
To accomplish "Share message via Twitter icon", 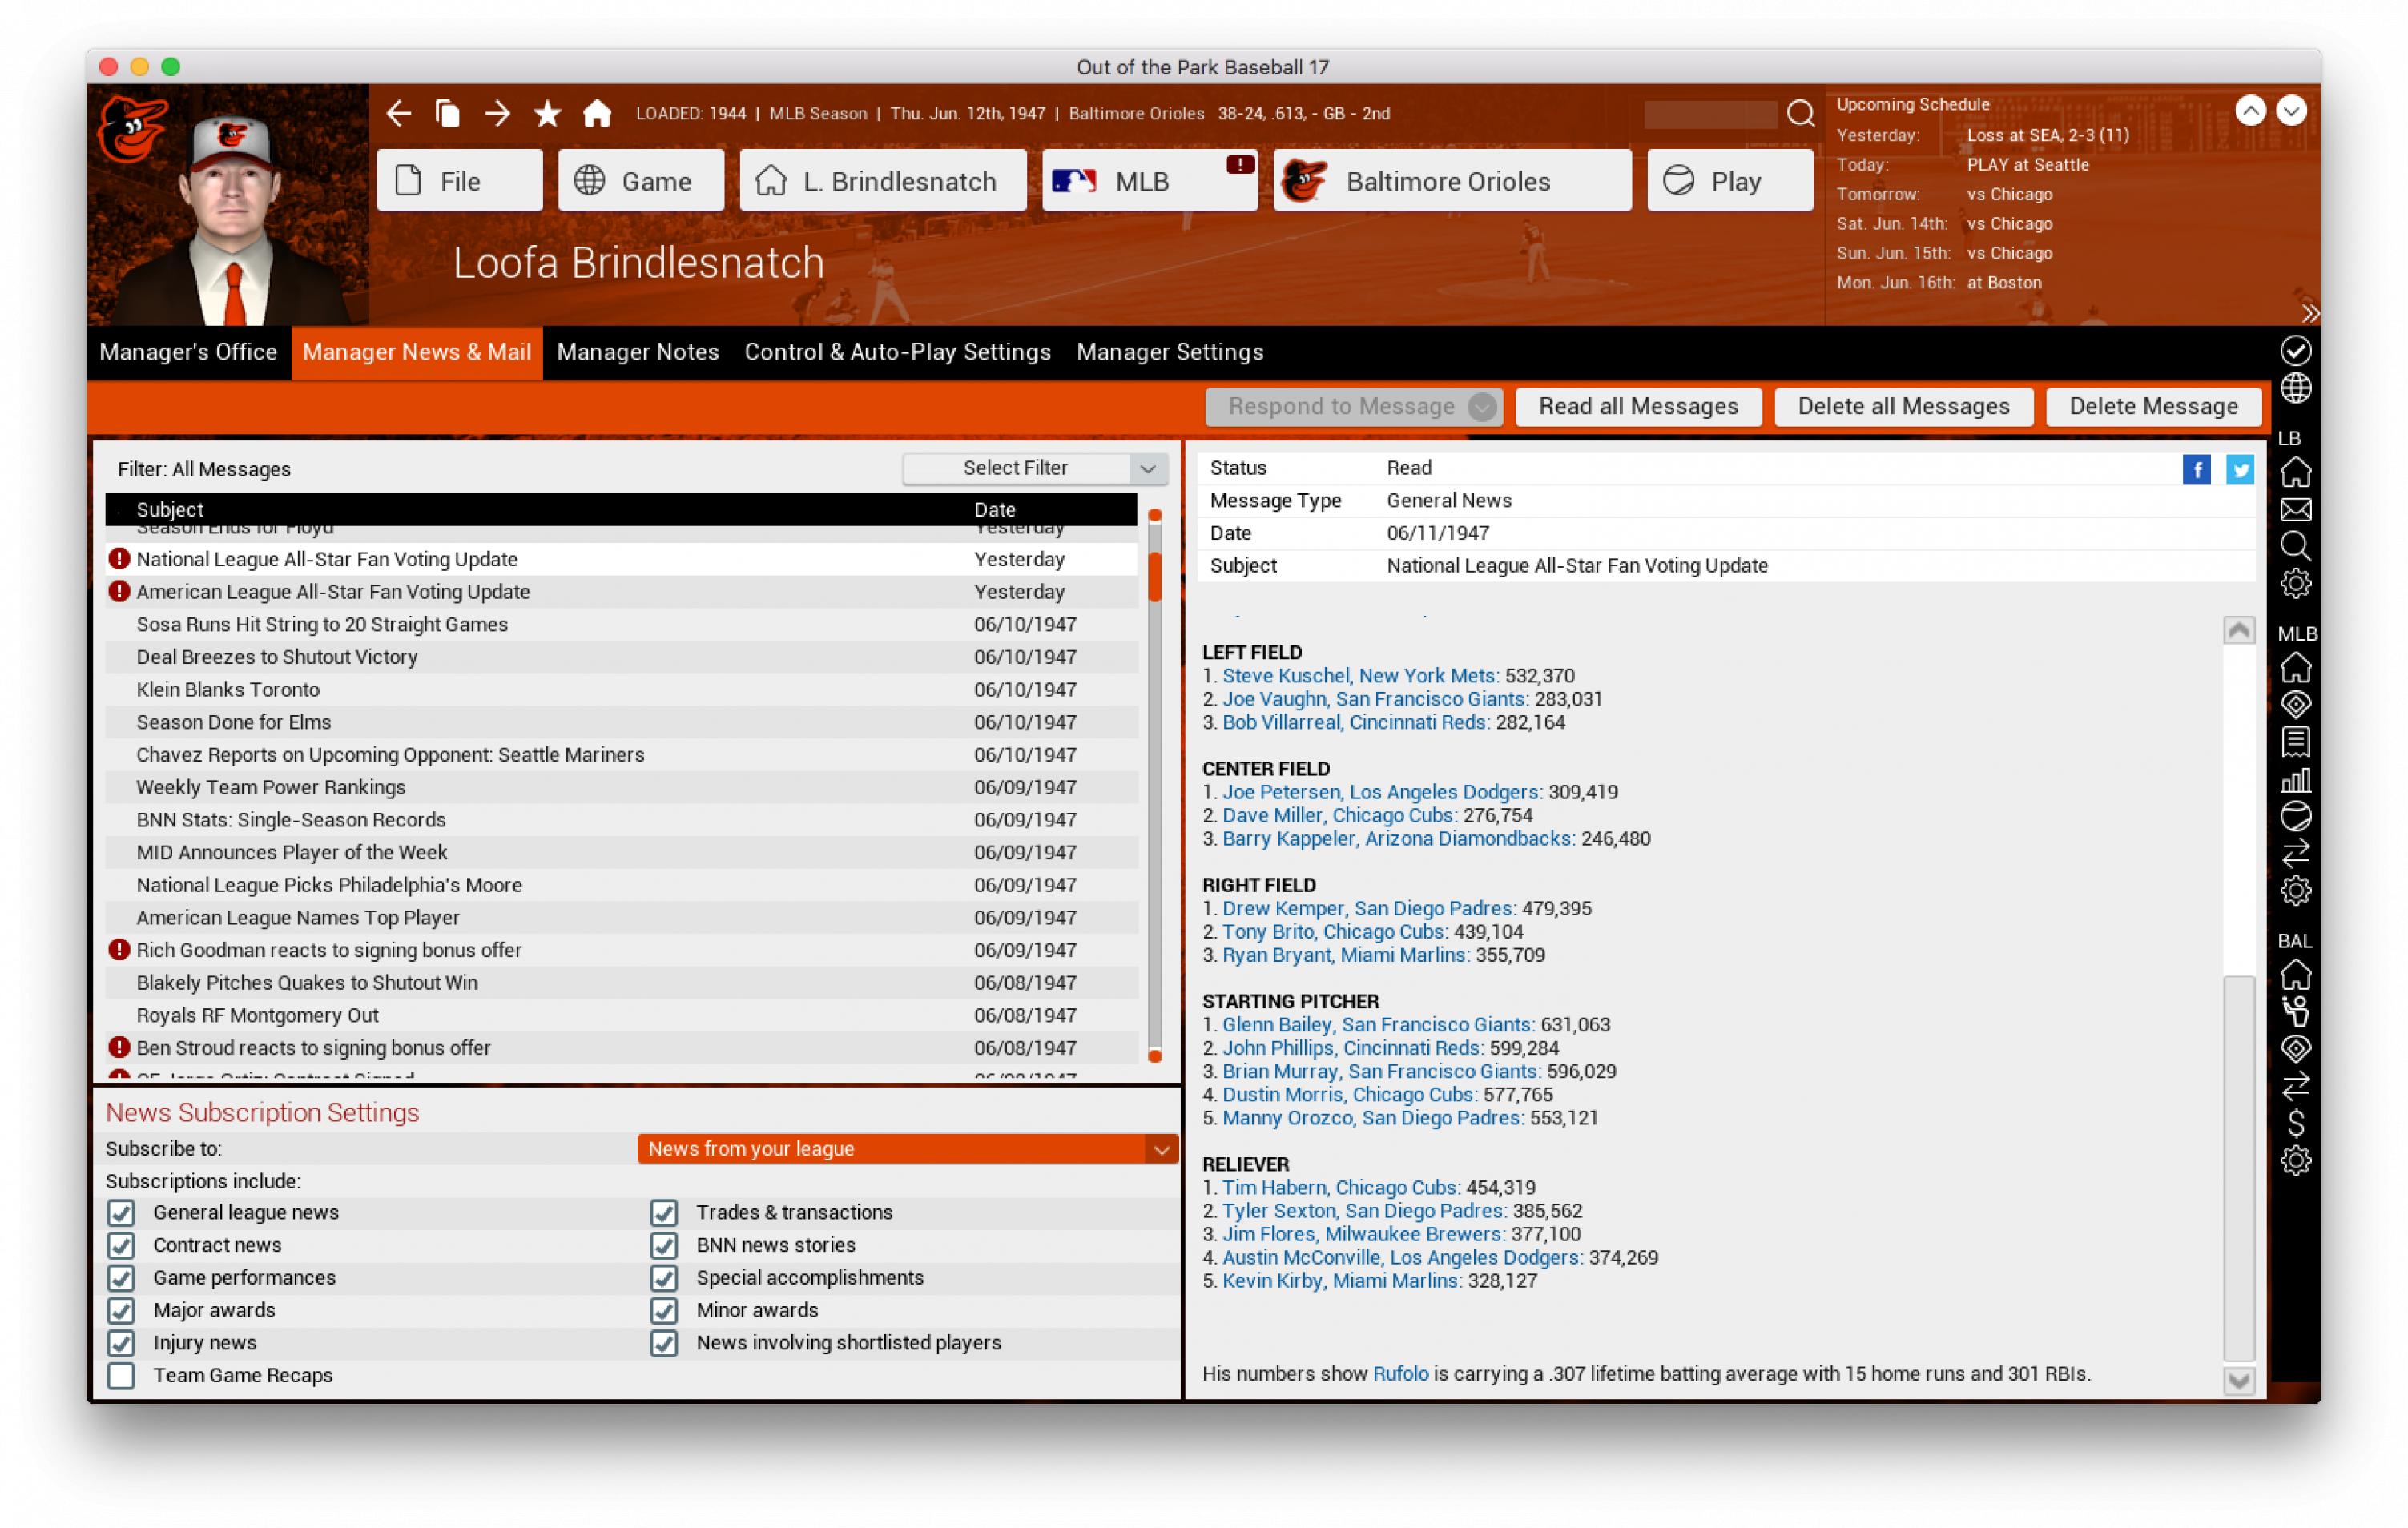I will pos(2239,469).
